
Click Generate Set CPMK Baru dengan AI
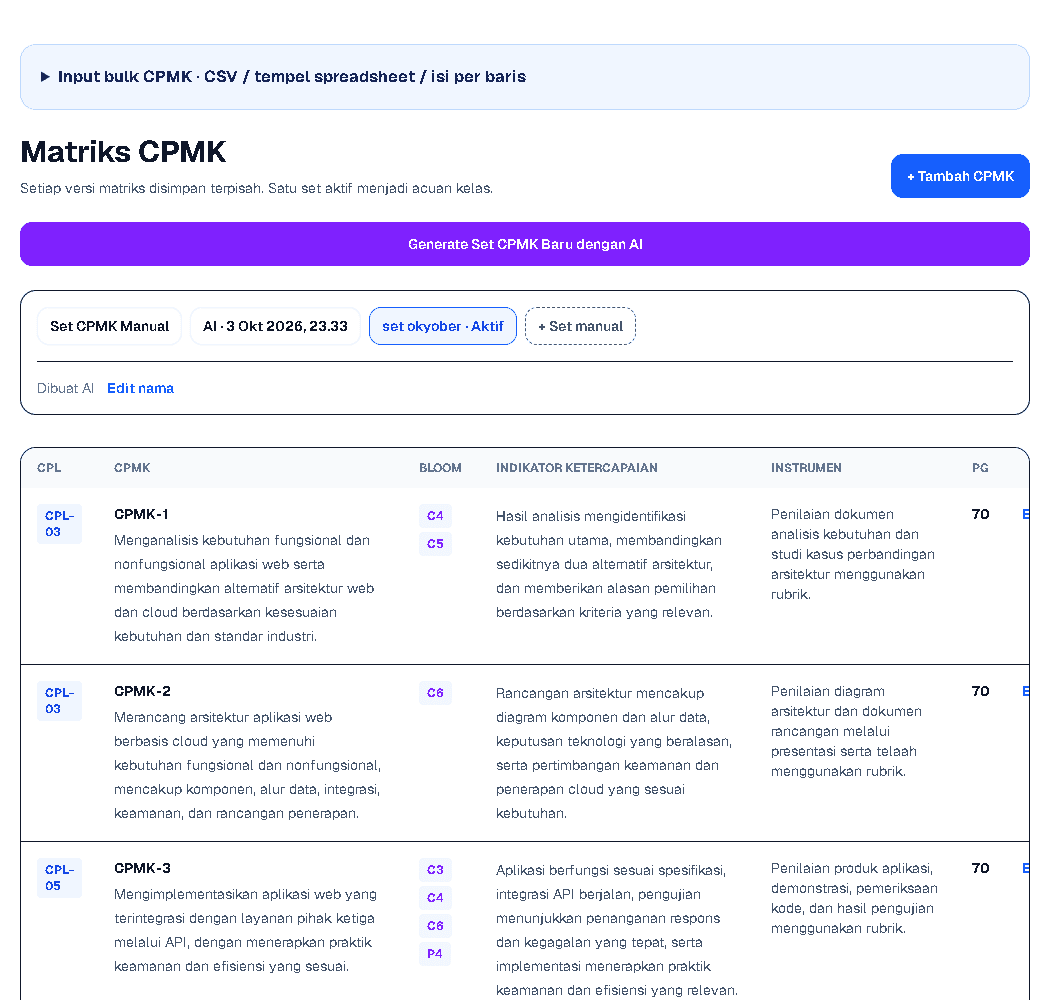tap(524, 244)
